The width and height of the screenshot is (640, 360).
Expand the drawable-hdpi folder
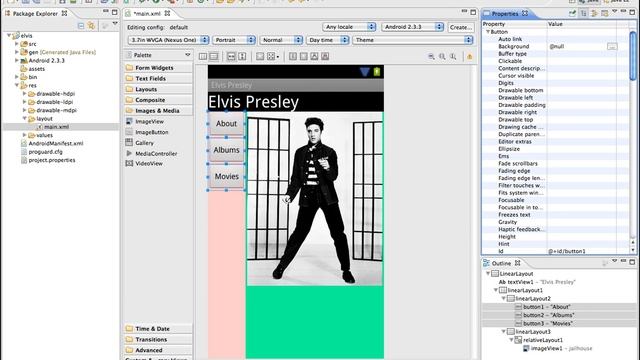pyautogui.click(x=24, y=93)
